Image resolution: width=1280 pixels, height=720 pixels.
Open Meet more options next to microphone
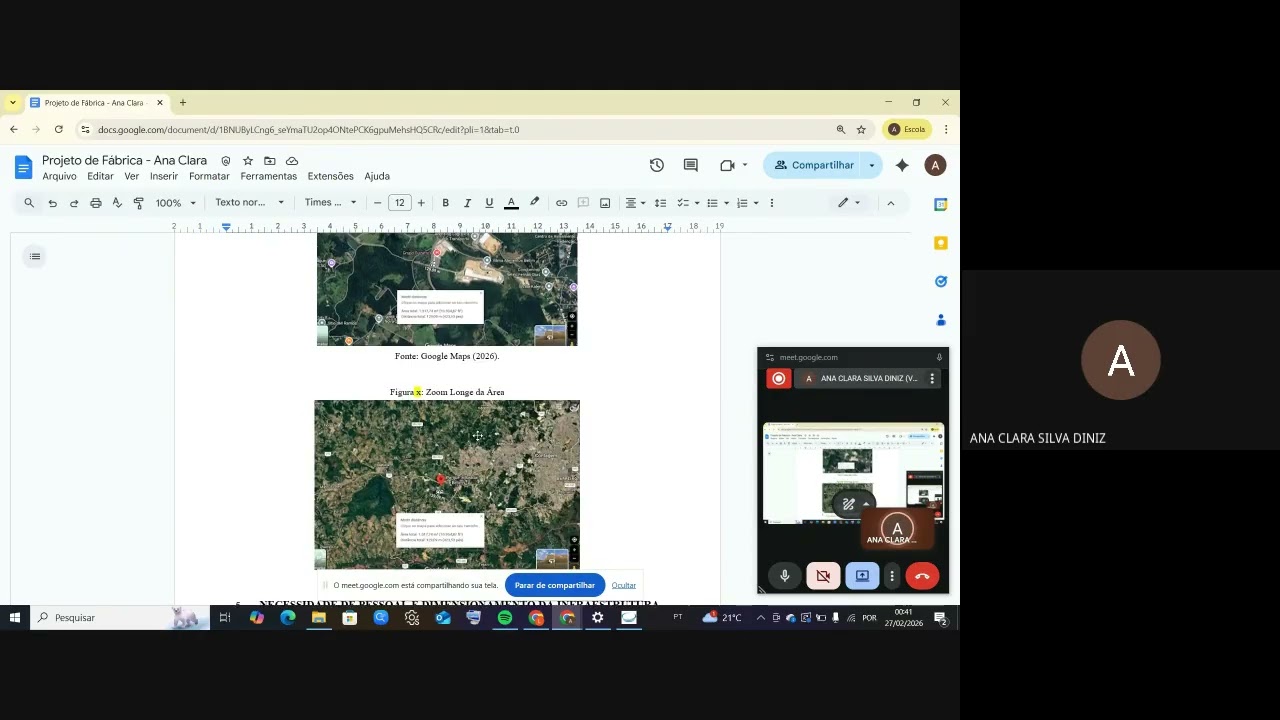pos(892,576)
